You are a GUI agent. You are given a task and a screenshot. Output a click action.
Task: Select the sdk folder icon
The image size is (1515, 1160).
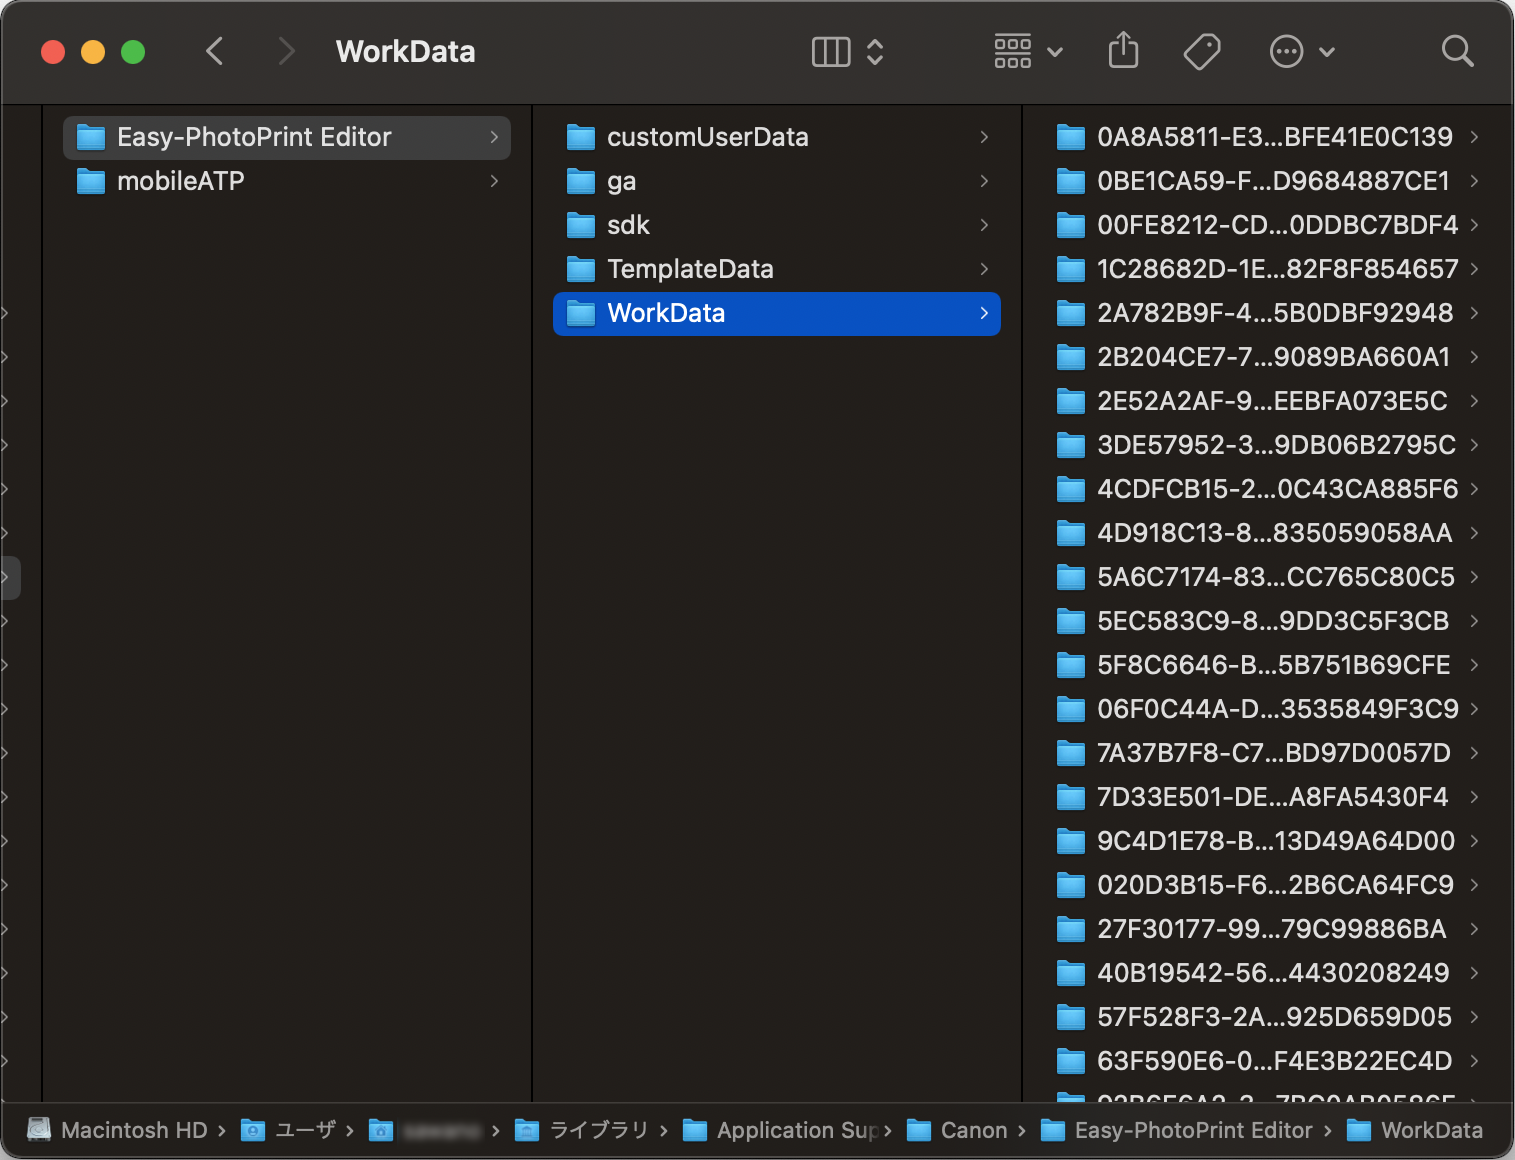[581, 225]
